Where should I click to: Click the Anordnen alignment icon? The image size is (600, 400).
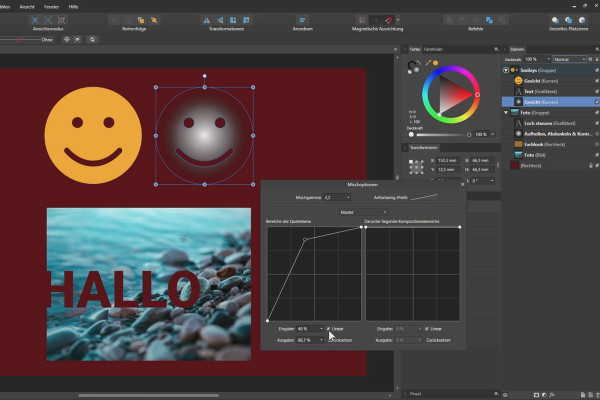tap(303, 20)
